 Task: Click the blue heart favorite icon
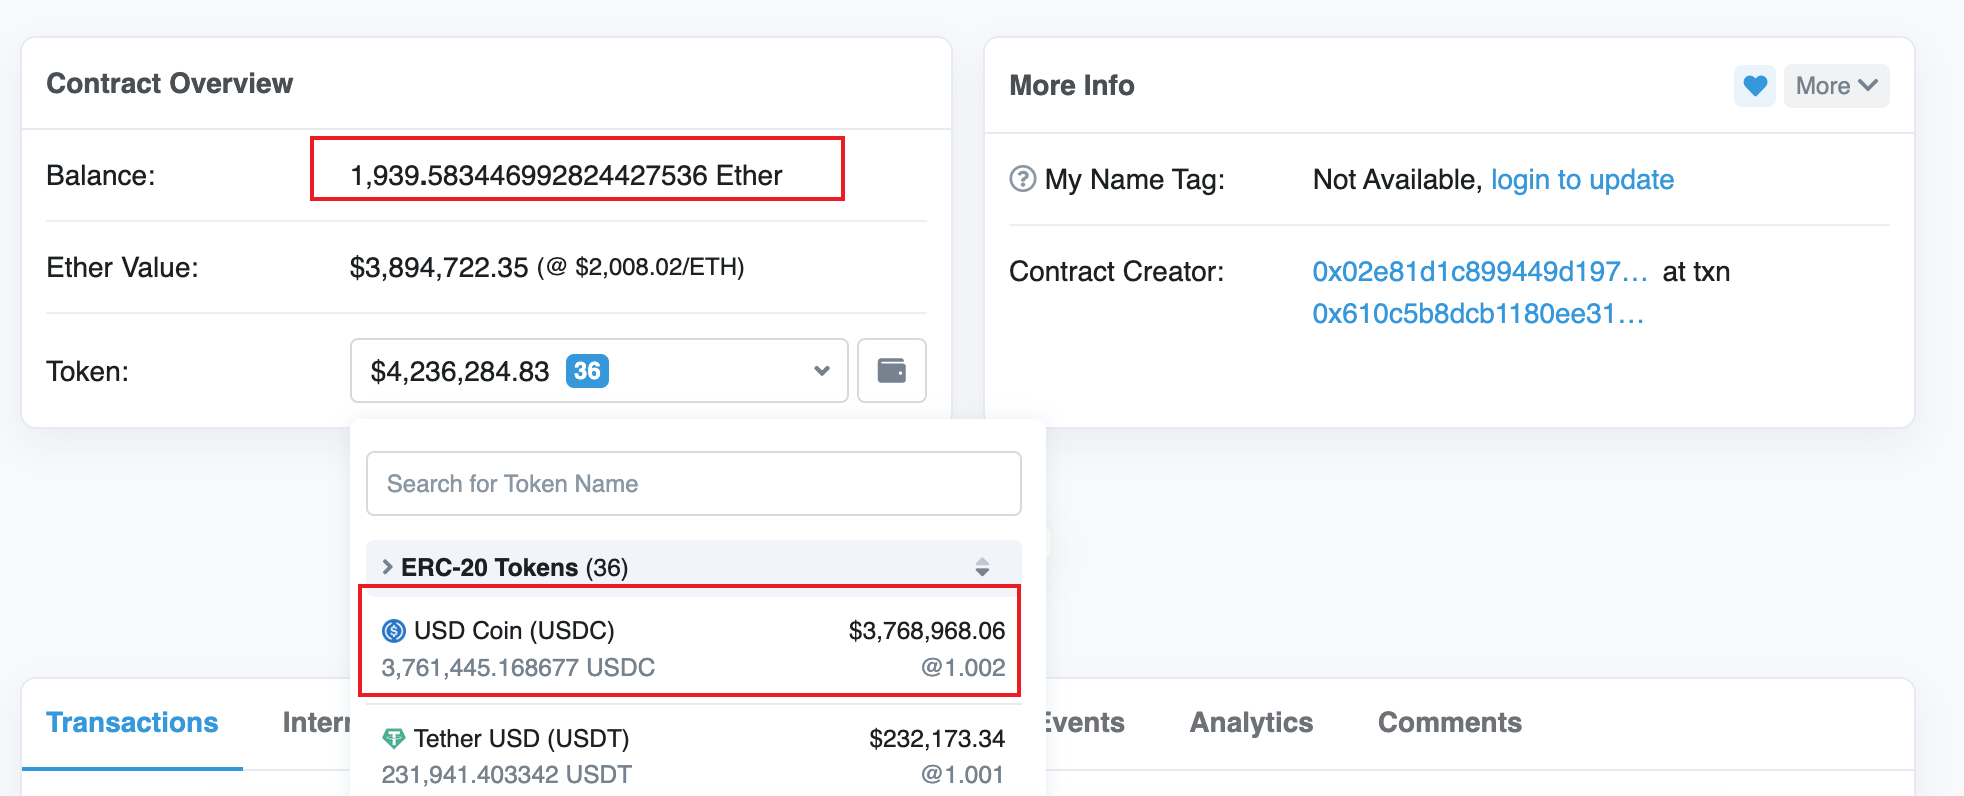[1755, 86]
